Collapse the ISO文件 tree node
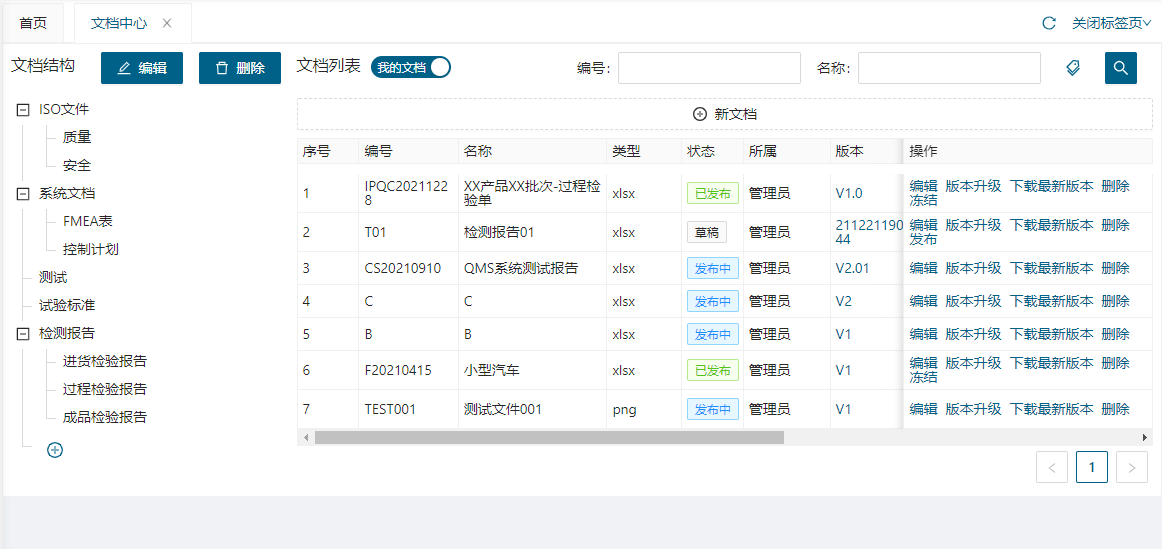The height and width of the screenshot is (549, 1162). coord(23,110)
